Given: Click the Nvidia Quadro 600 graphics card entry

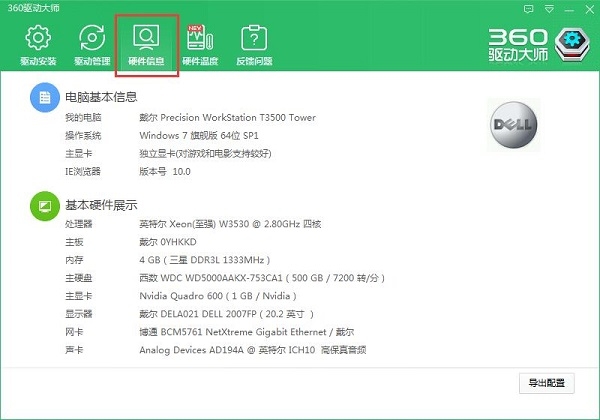Looking at the screenshot, I should tap(218, 296).
